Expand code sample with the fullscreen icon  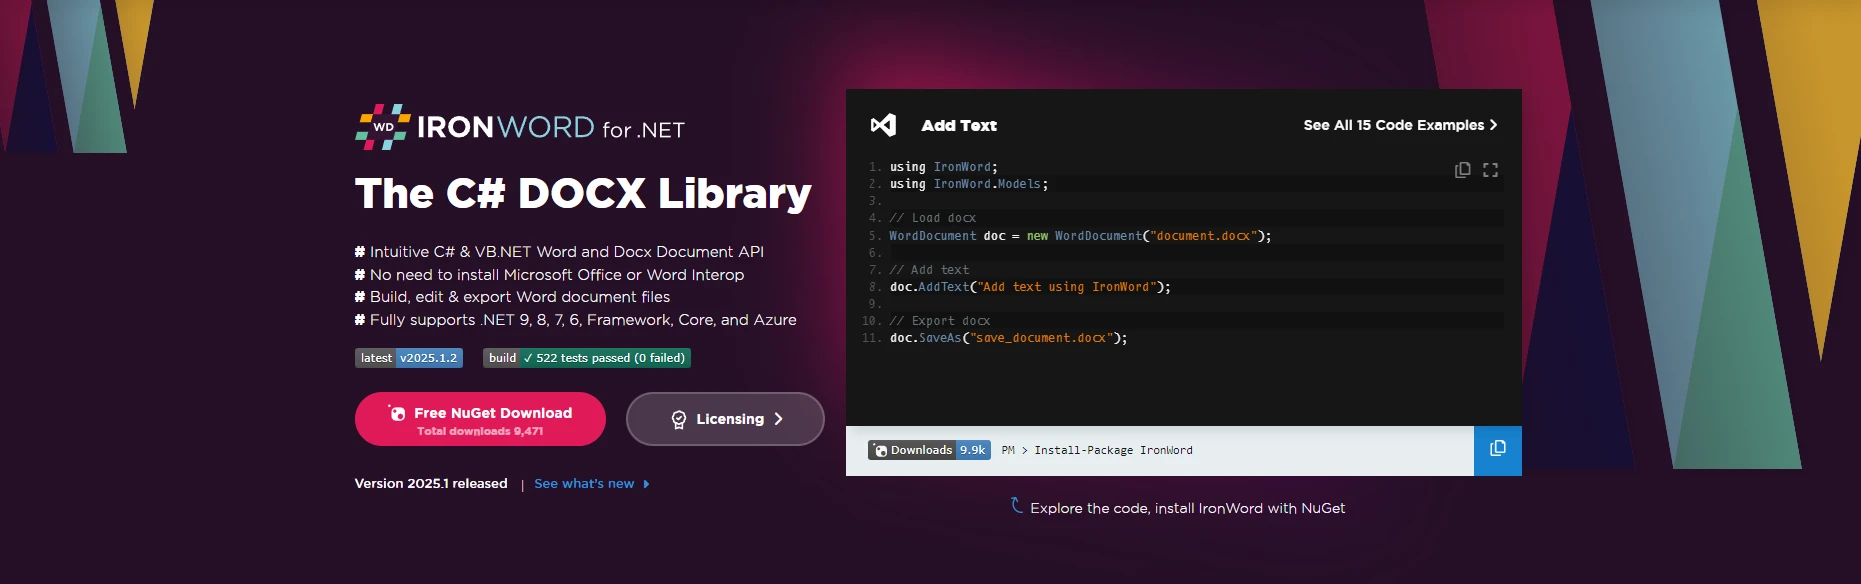click(1490, 170)
